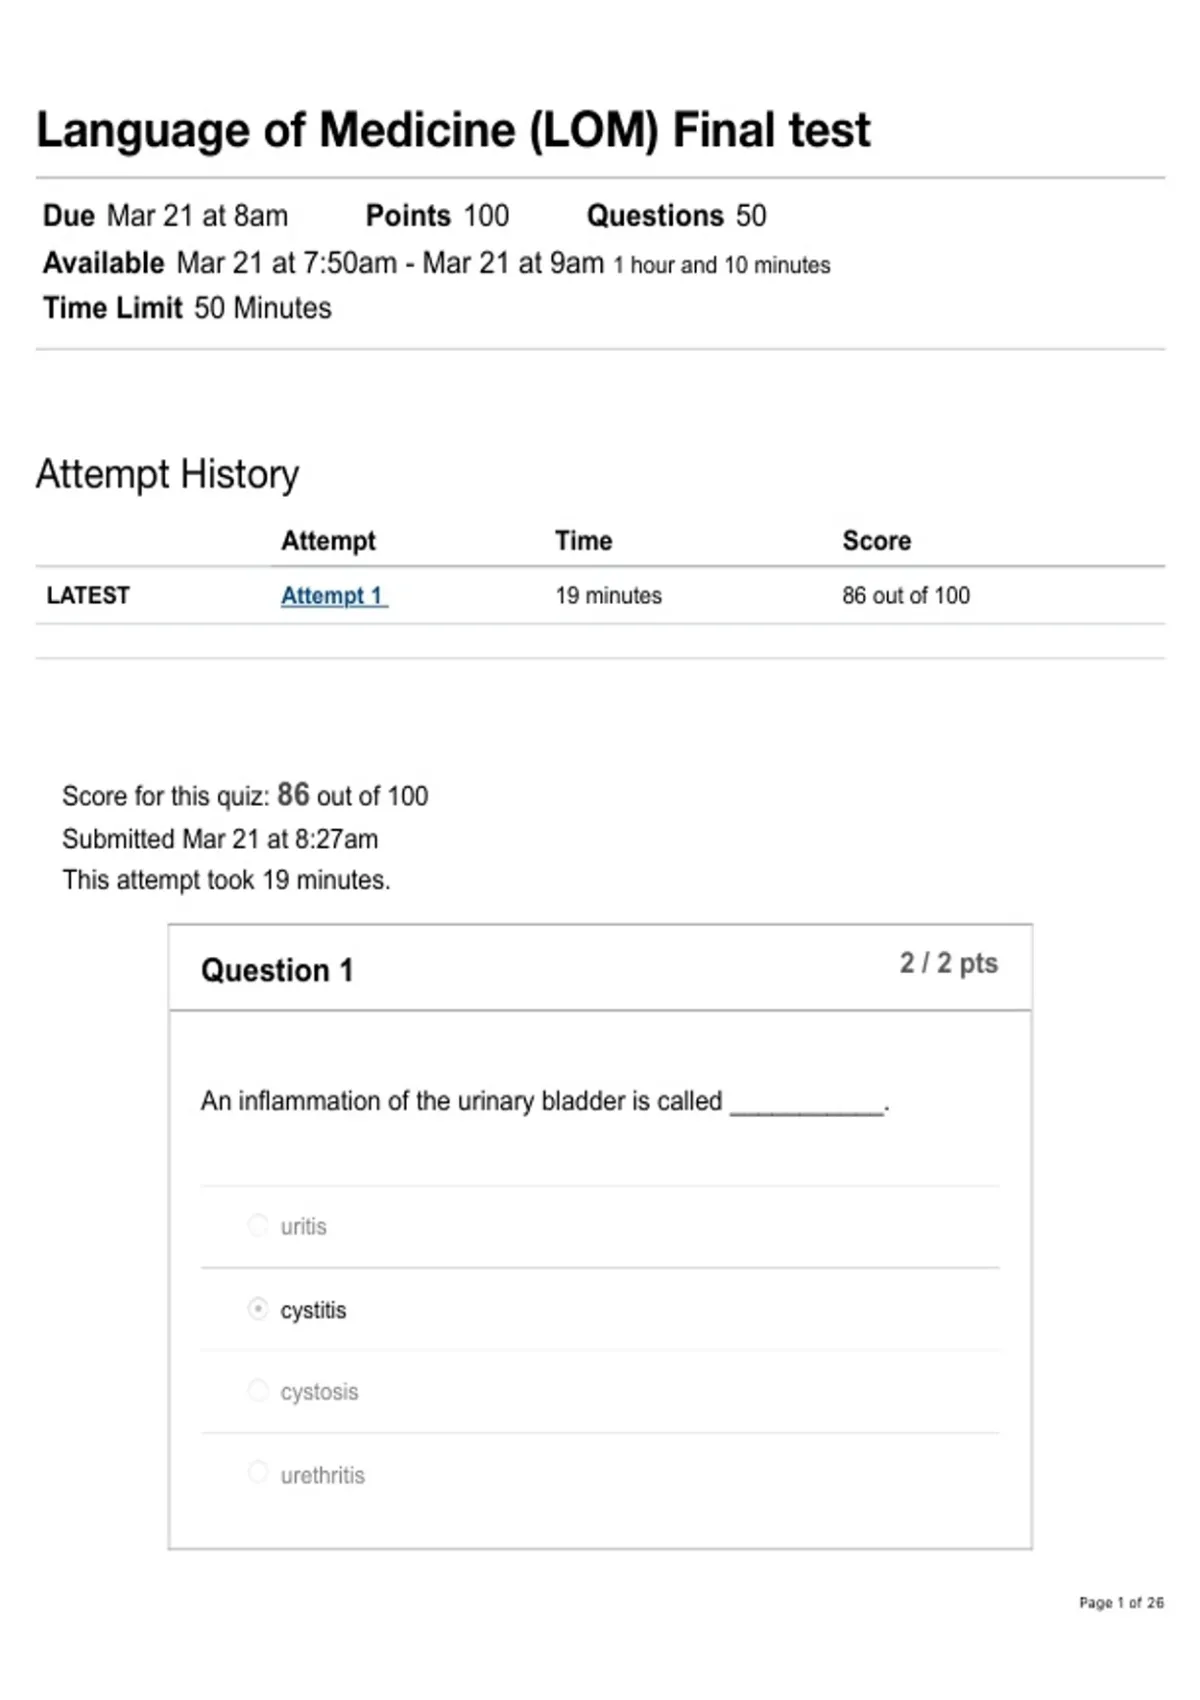This screenshot has height=1700, width=1200.
Task: Click the 86 out of 100 cell
Action: 906,596
